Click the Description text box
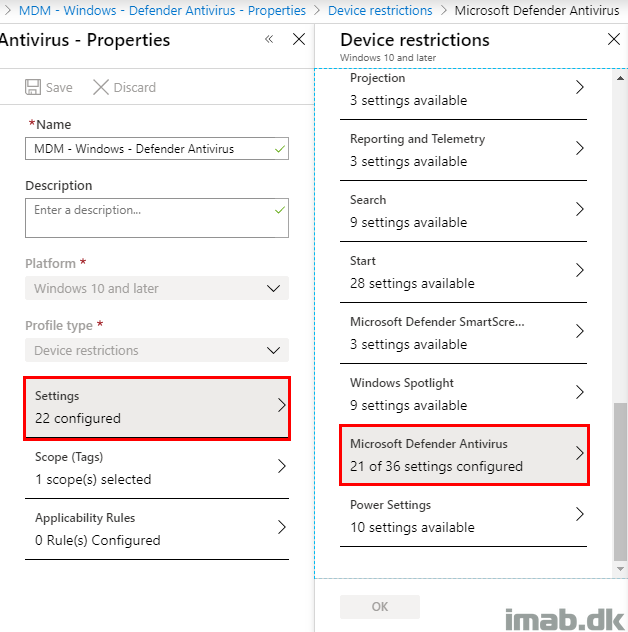The height and width of the screenshot is (632, 628). [x=157, y=218]
